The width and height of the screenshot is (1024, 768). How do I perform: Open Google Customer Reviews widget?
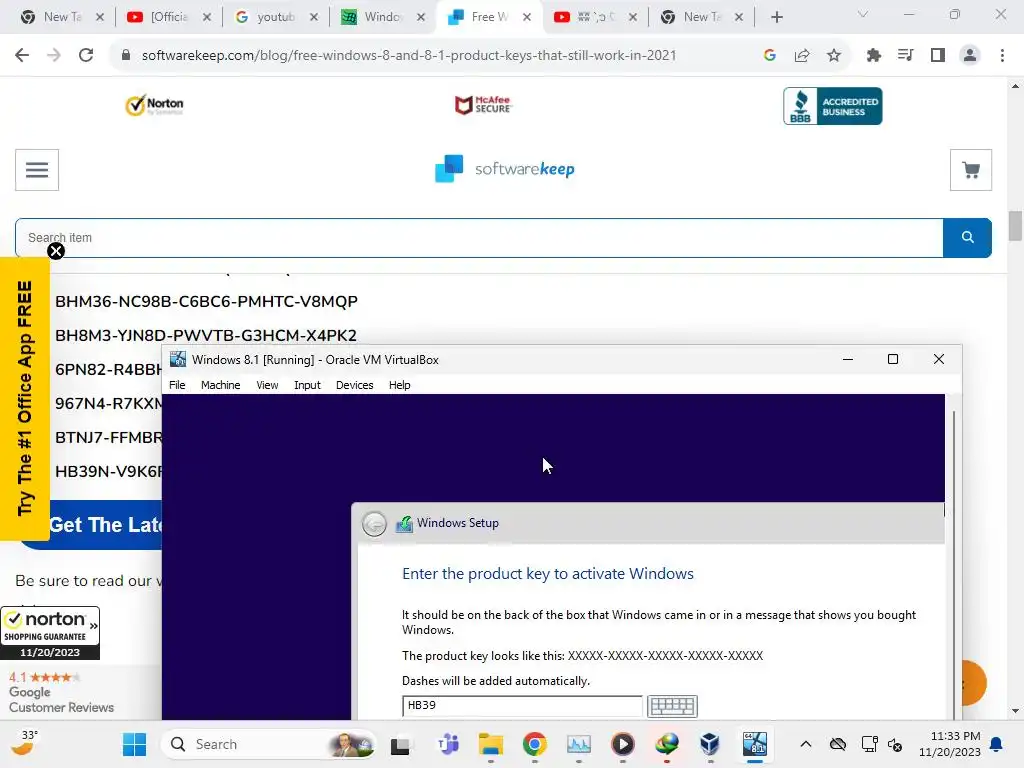point(61,692)
